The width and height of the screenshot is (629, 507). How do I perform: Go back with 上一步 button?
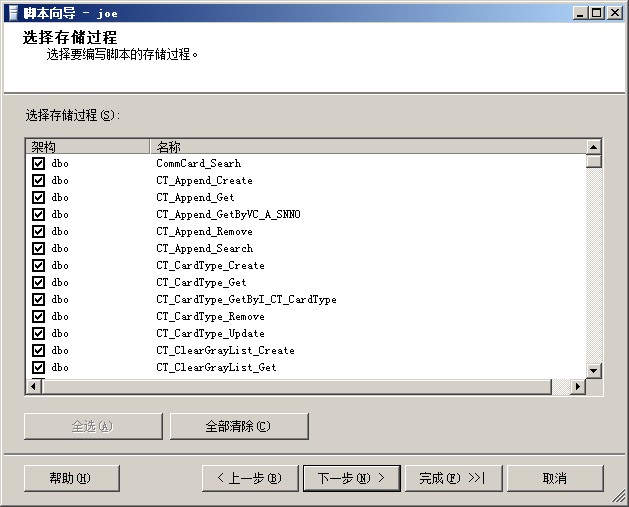pyautogui.click(x=250, y=478)
